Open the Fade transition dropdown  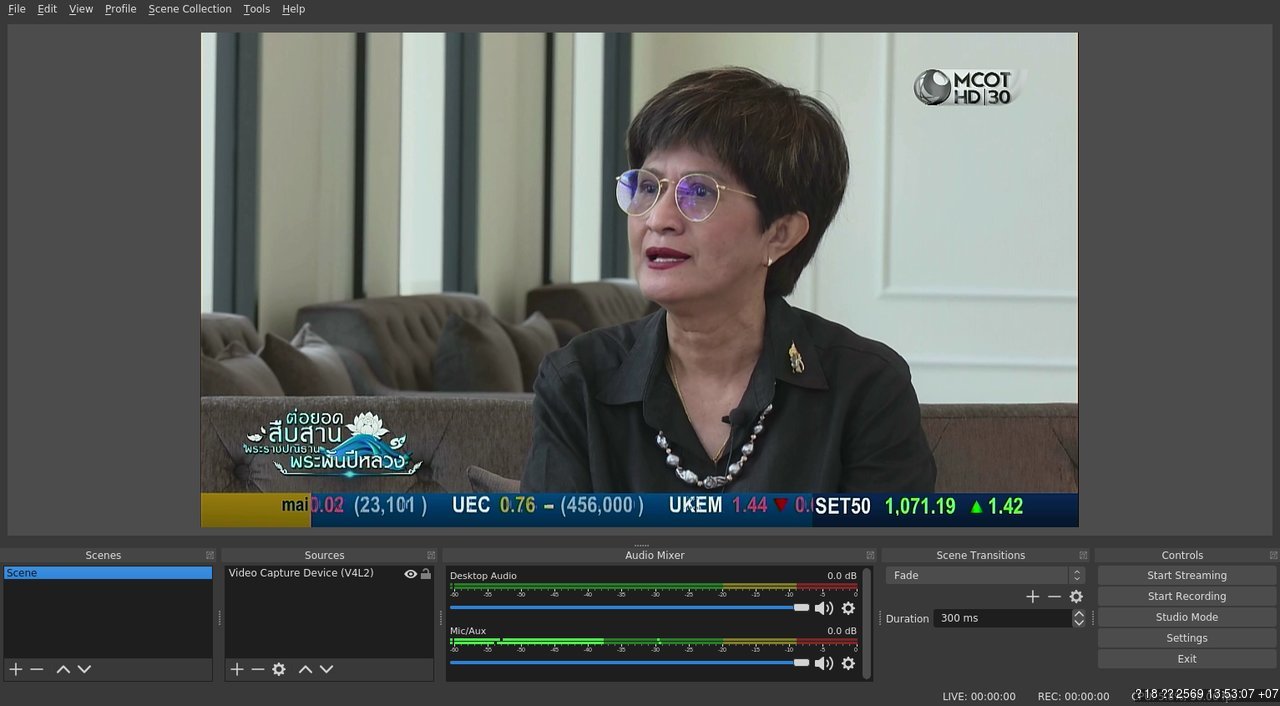click(985, 575)
